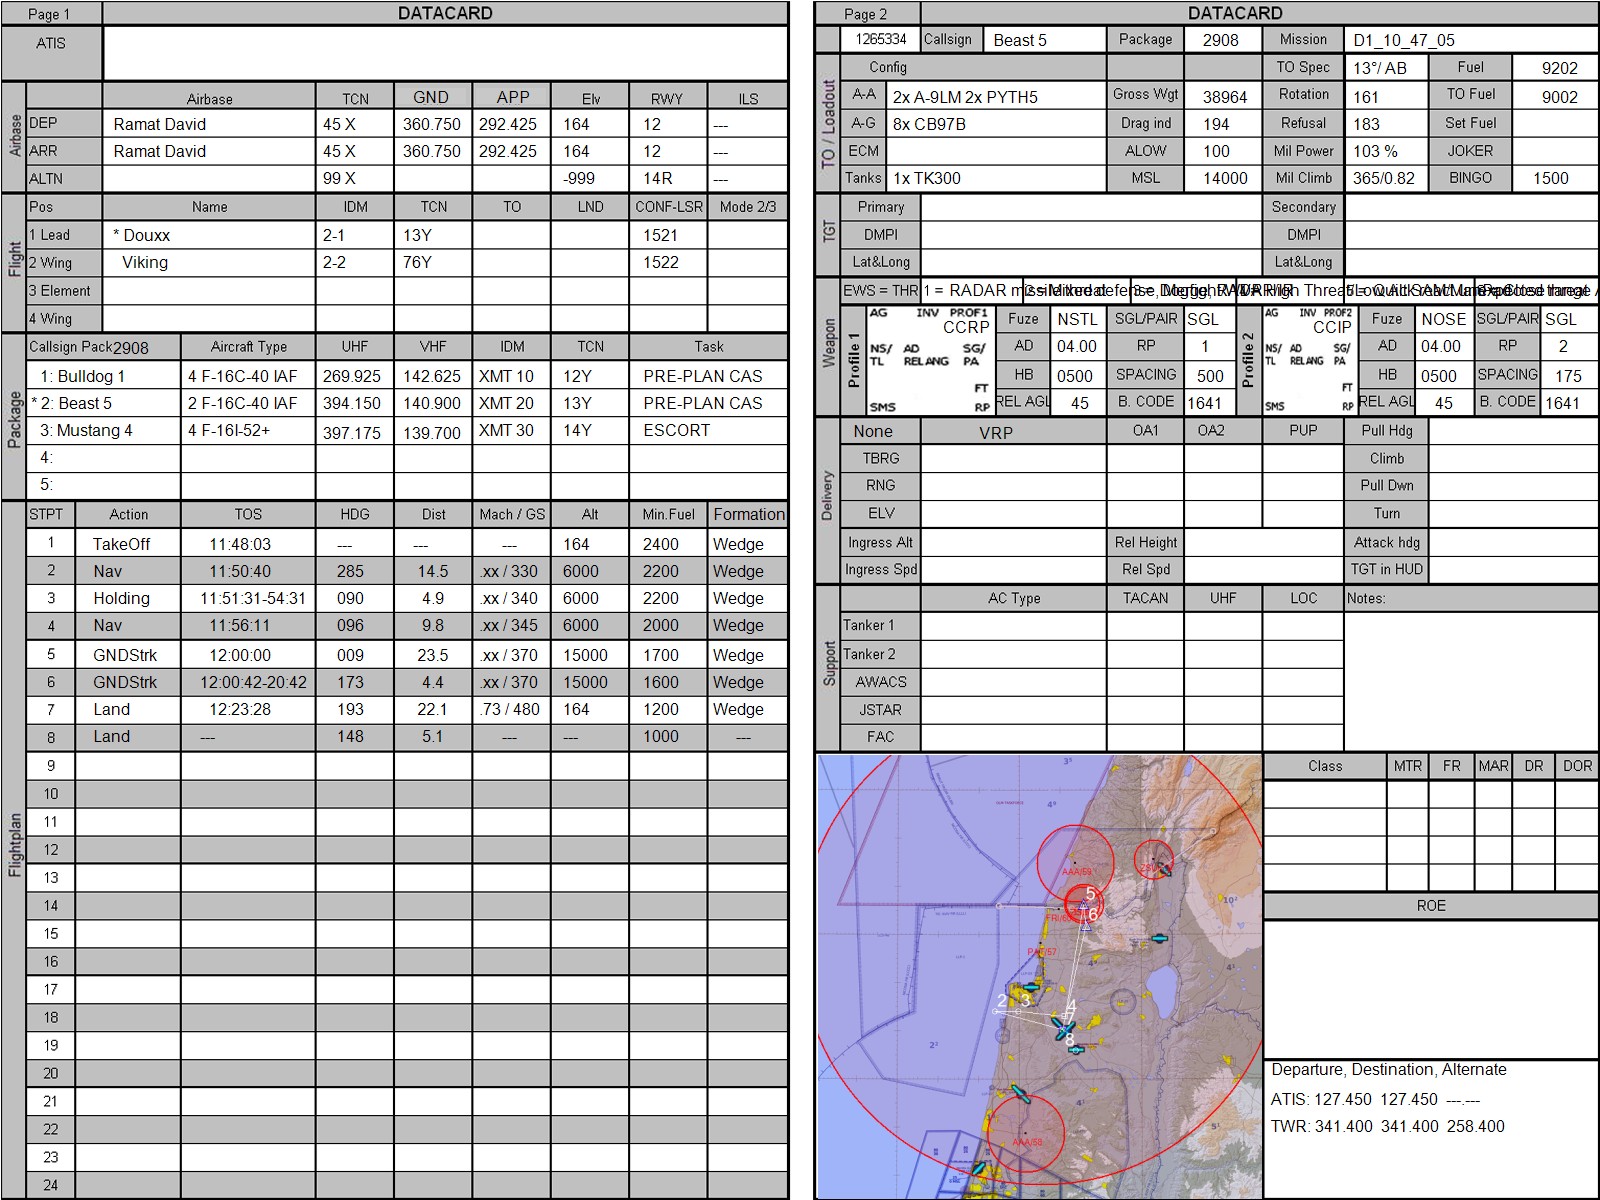The image size is (1600, 1200).
Task: Click A-G loadout '8x CB97B'
Action: pyautogui.click(x=929, y=124)
